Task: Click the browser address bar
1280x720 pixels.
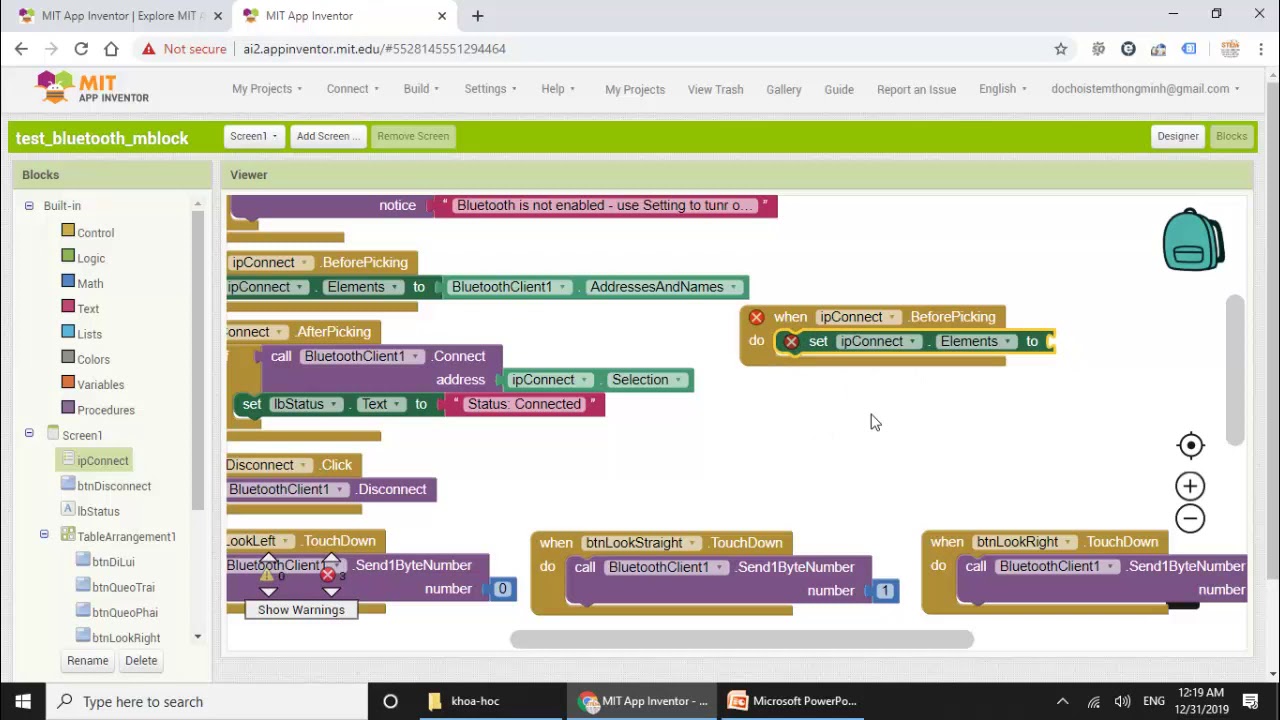Action: point(640,48)
